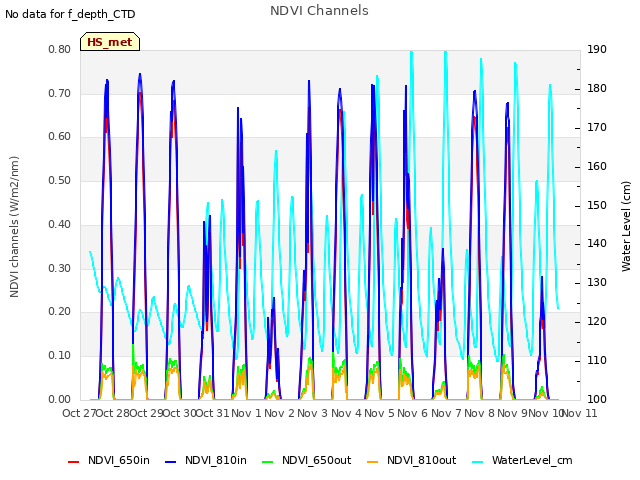Image resolution: width=640 pixels, height=480 pixels.
Task: Click the 130 tick label on right axis
Action: (597, 282)
